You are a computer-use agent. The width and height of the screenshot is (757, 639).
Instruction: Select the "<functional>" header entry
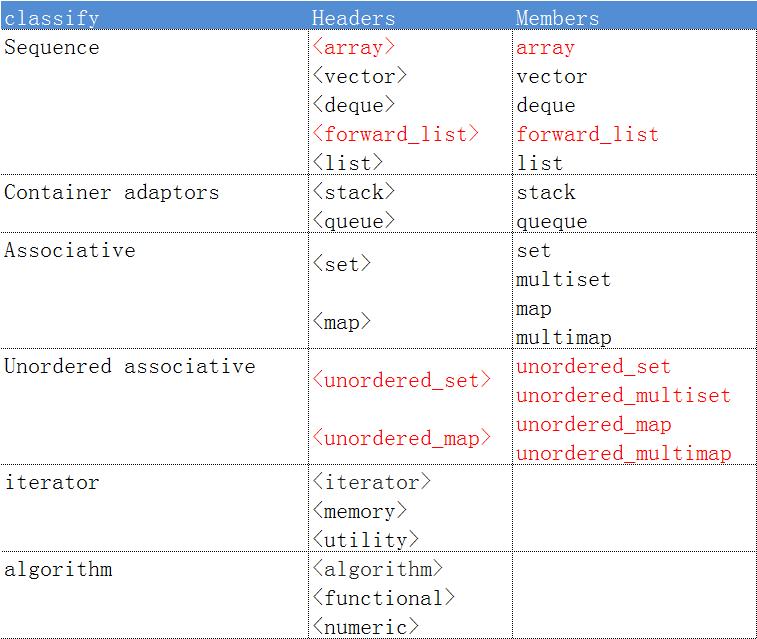coord(383,598)
